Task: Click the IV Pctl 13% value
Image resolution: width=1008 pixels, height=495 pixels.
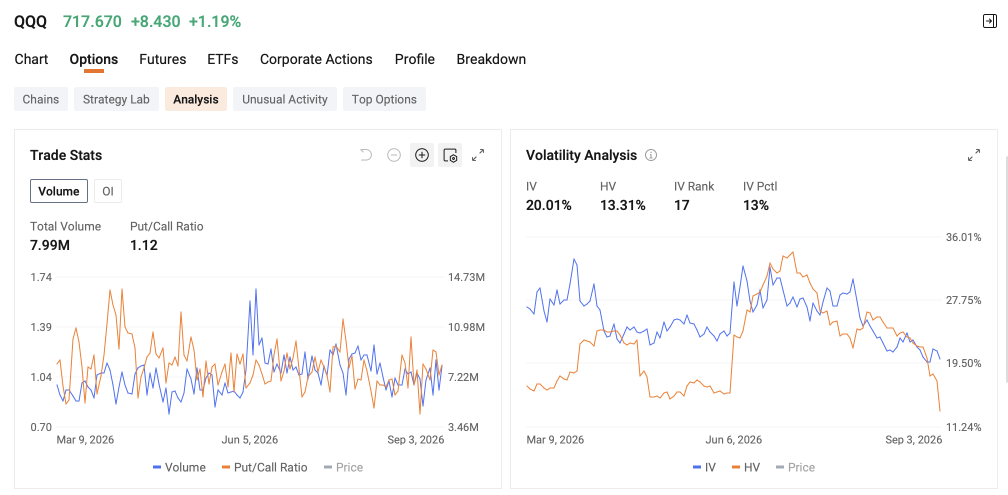Action: tap(755, 205)
